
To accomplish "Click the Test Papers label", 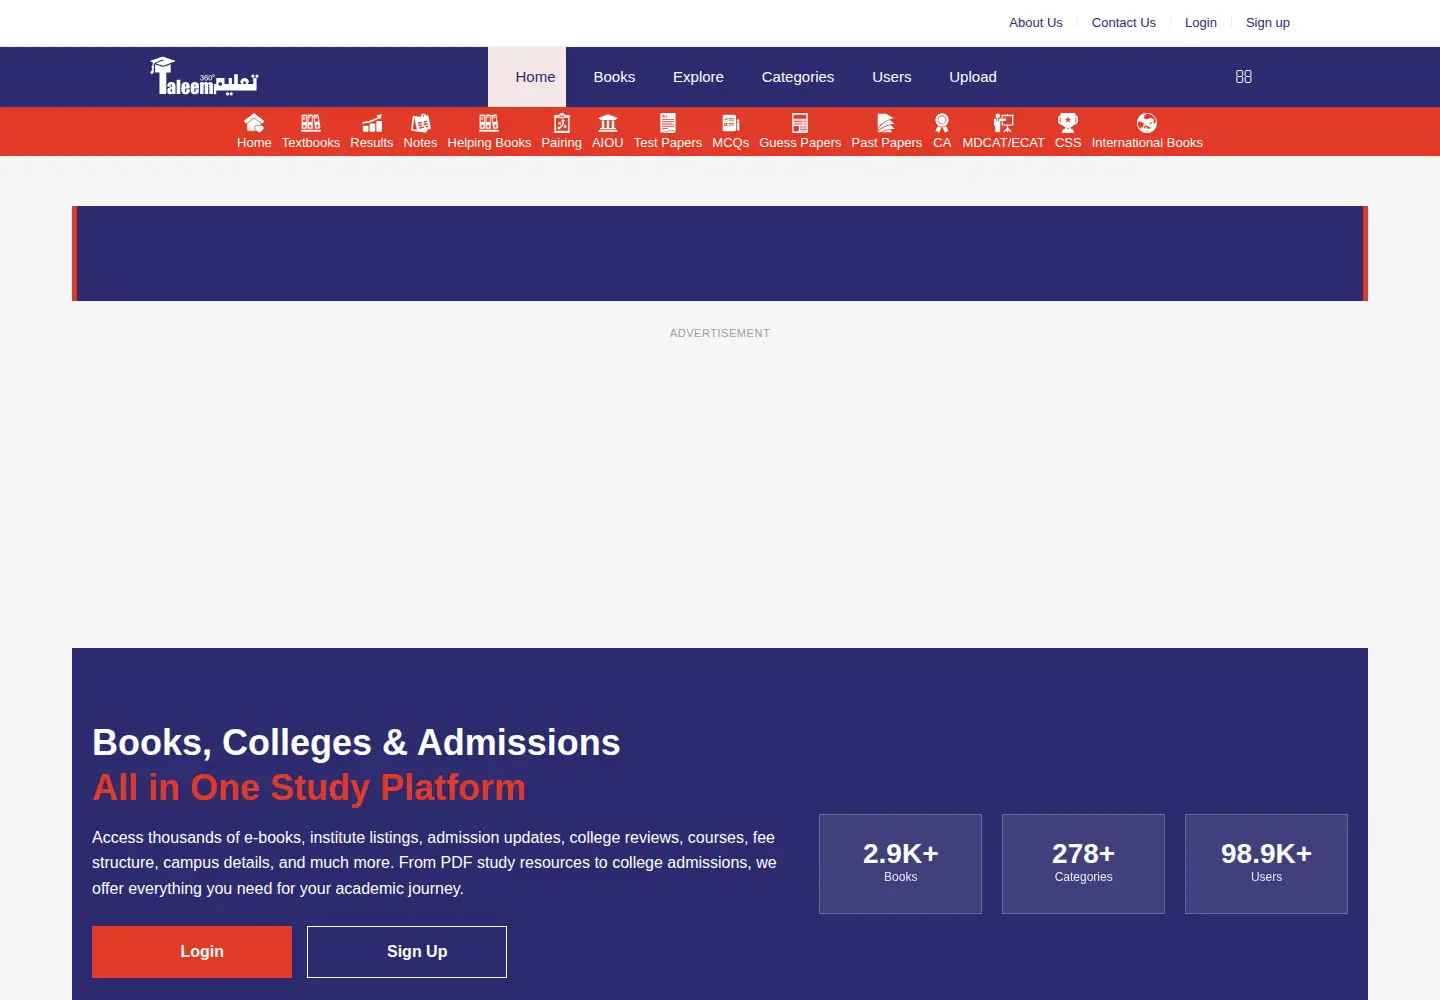I will [668, 143].
